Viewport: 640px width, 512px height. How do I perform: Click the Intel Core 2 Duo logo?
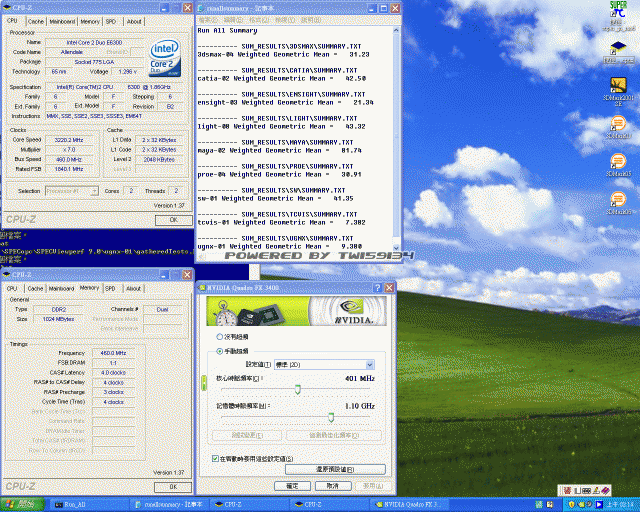click(165, 58)
